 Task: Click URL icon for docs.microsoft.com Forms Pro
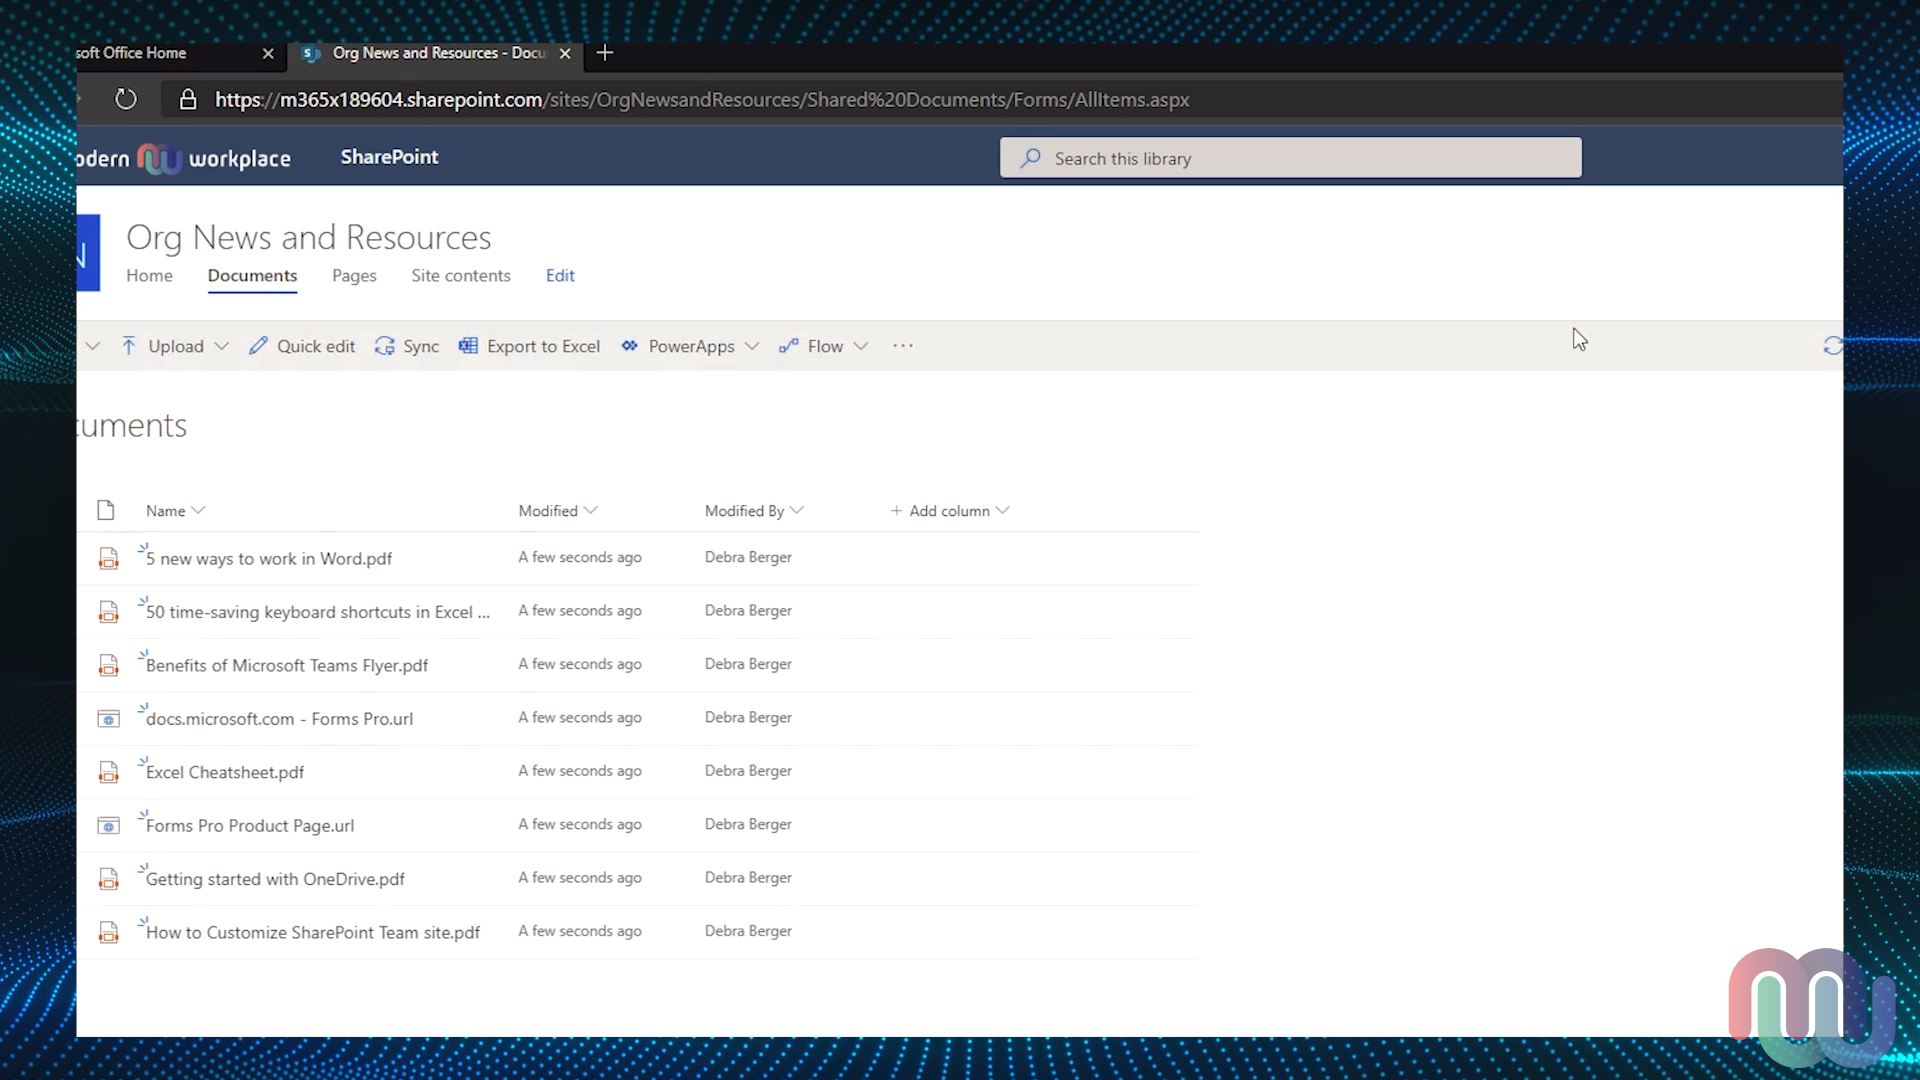[x=108, y=719]
